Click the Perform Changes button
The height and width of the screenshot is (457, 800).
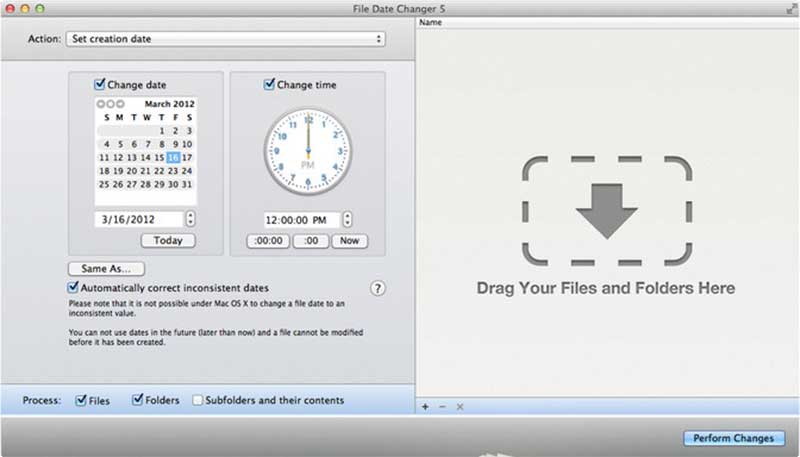click(x=734, y=438)
